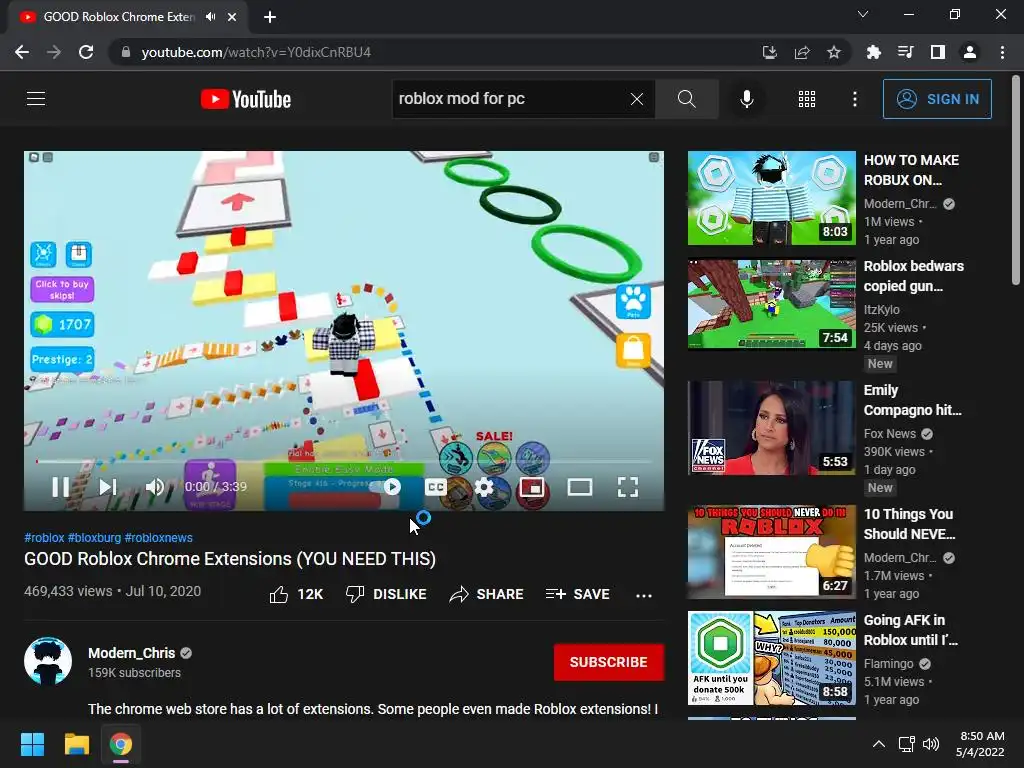
Task: Click the ItzKylo channel name
Action: pyautogui.click(x=882, y=310)
